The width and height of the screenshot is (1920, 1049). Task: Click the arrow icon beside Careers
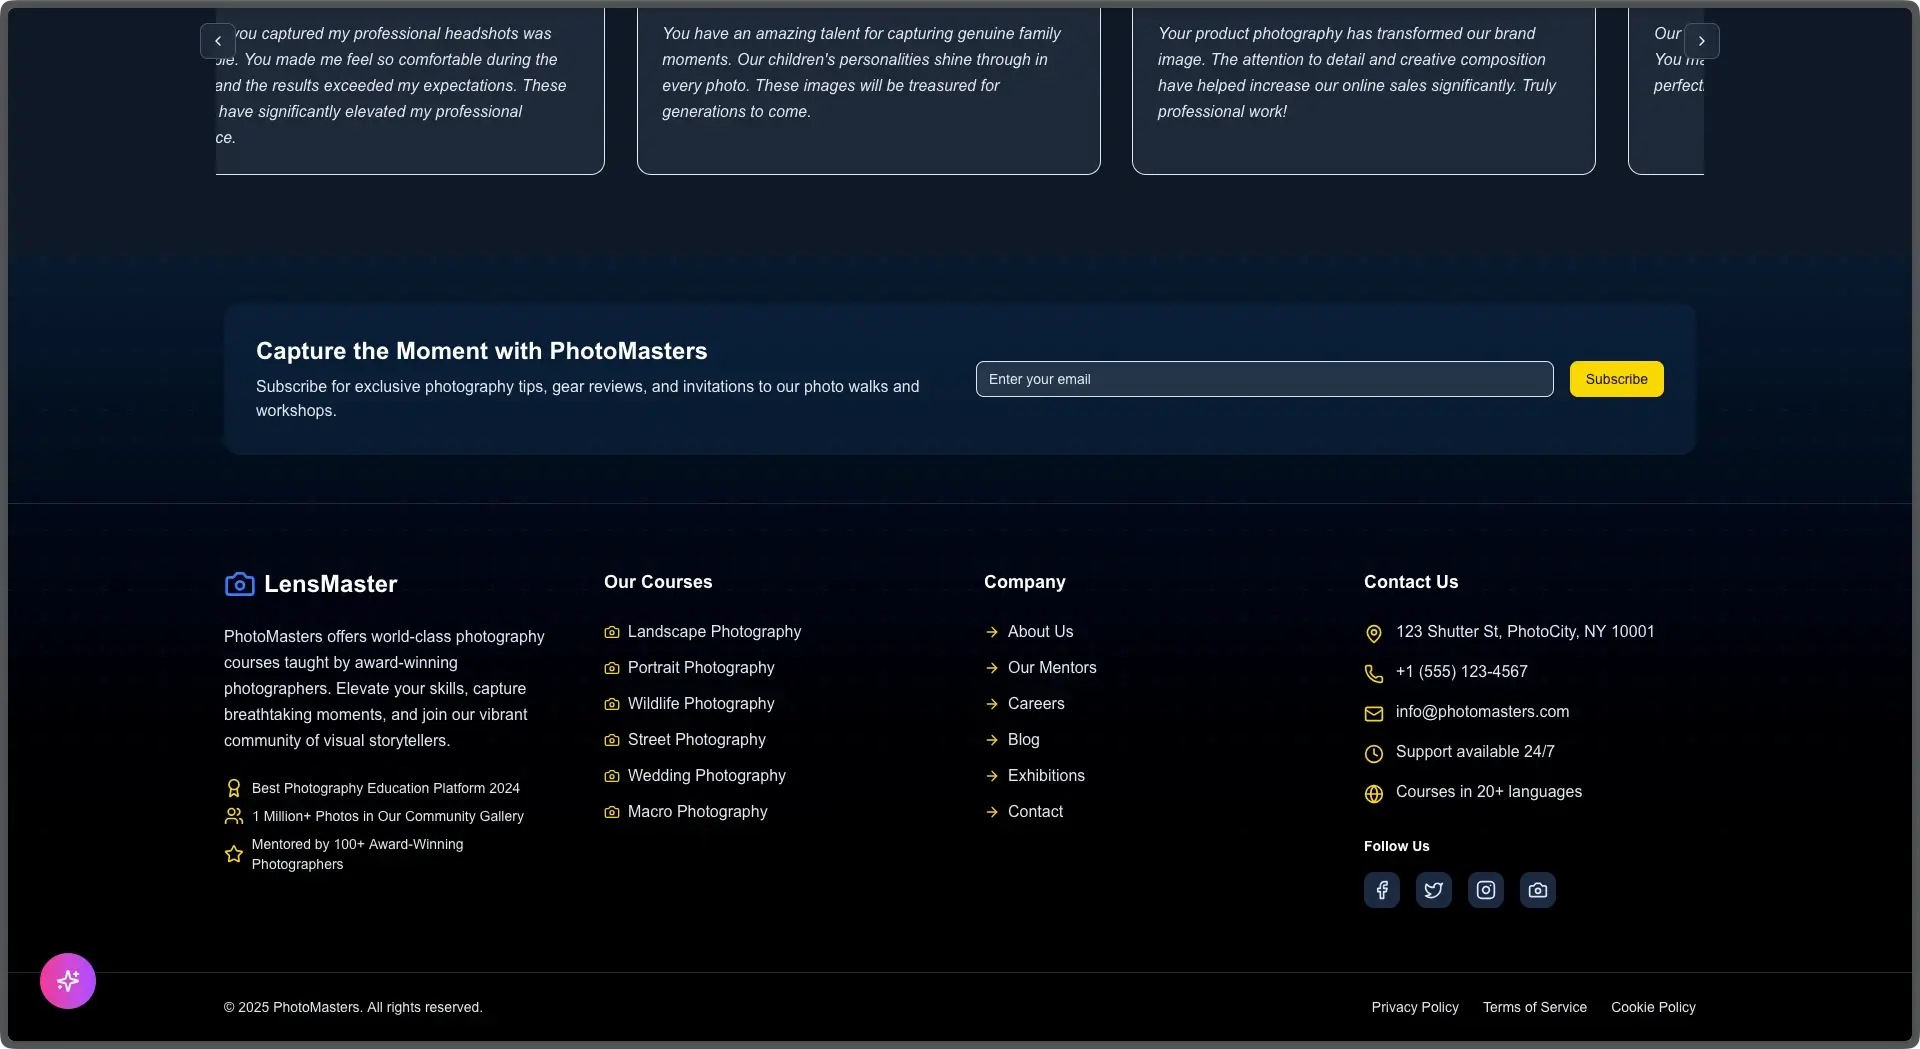coord(992,704)
